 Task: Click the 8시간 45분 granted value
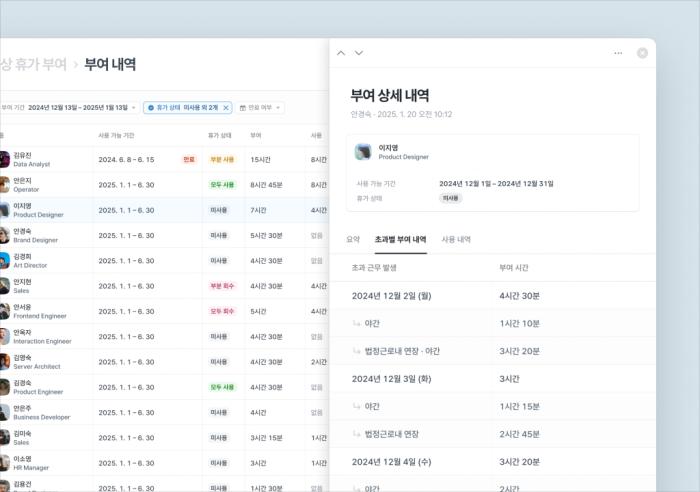pos(266,185)
